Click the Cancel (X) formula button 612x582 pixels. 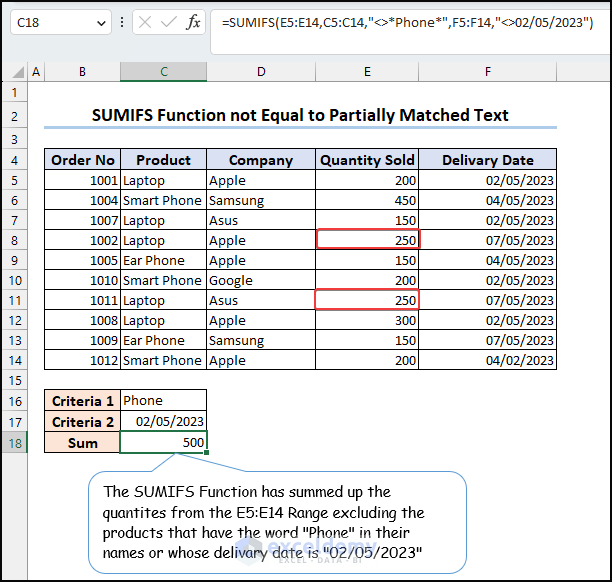pyautogui.click(x=145, y=22)
